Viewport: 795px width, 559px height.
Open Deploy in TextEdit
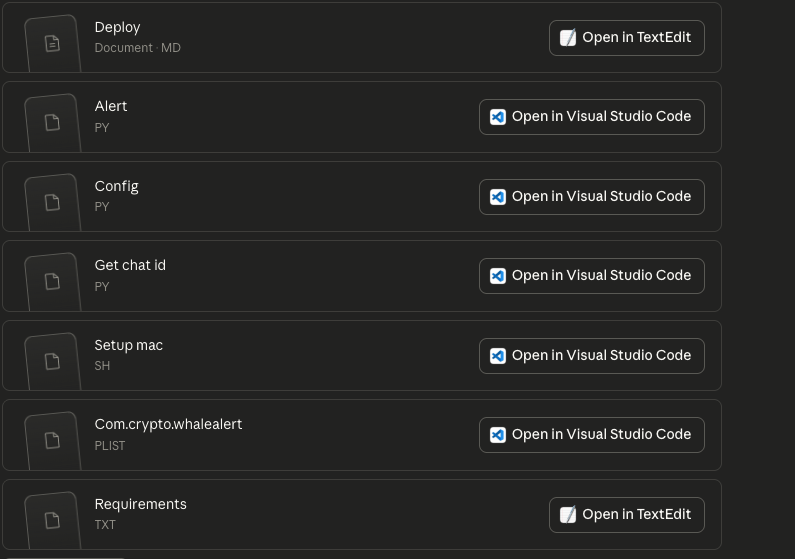point(626,38)
